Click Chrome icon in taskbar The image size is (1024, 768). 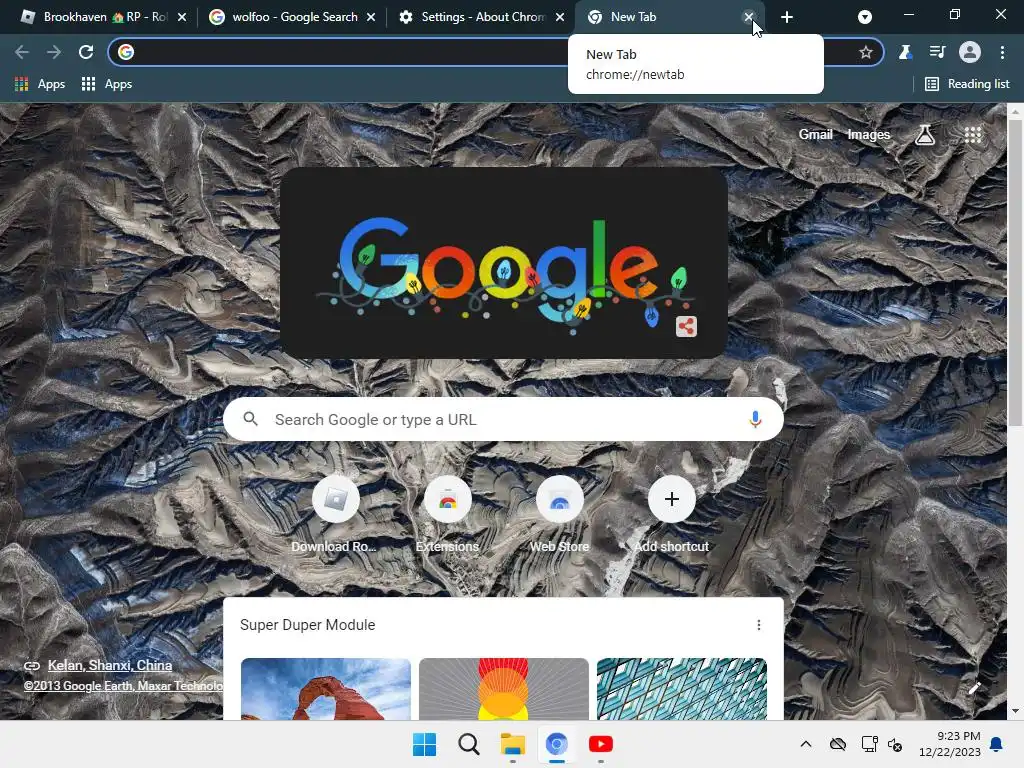(x=556, y=744)
